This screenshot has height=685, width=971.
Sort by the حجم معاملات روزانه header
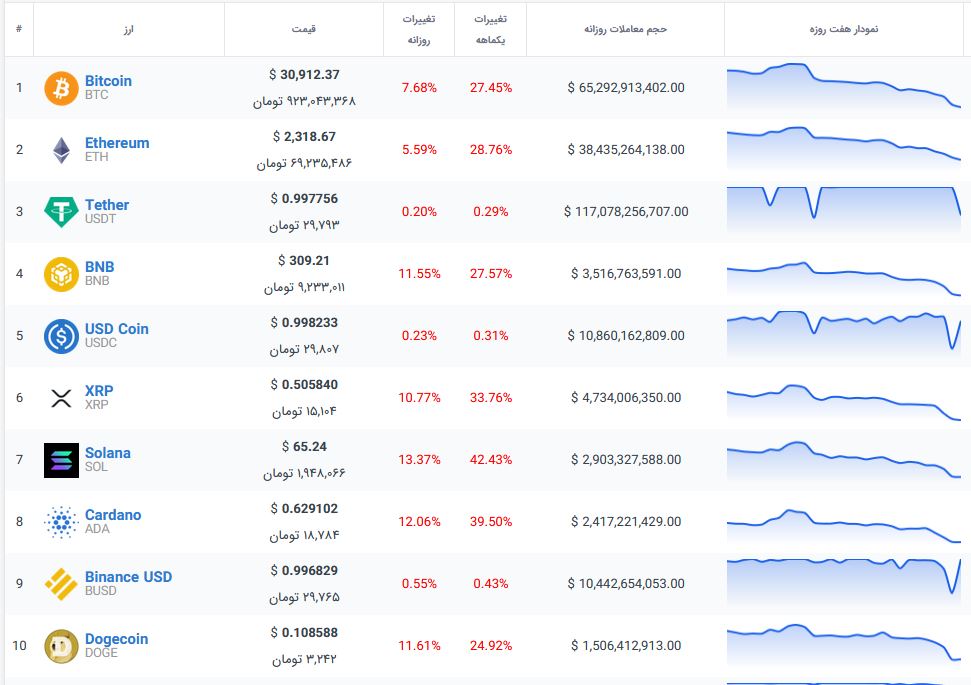[x=625, y=29]
